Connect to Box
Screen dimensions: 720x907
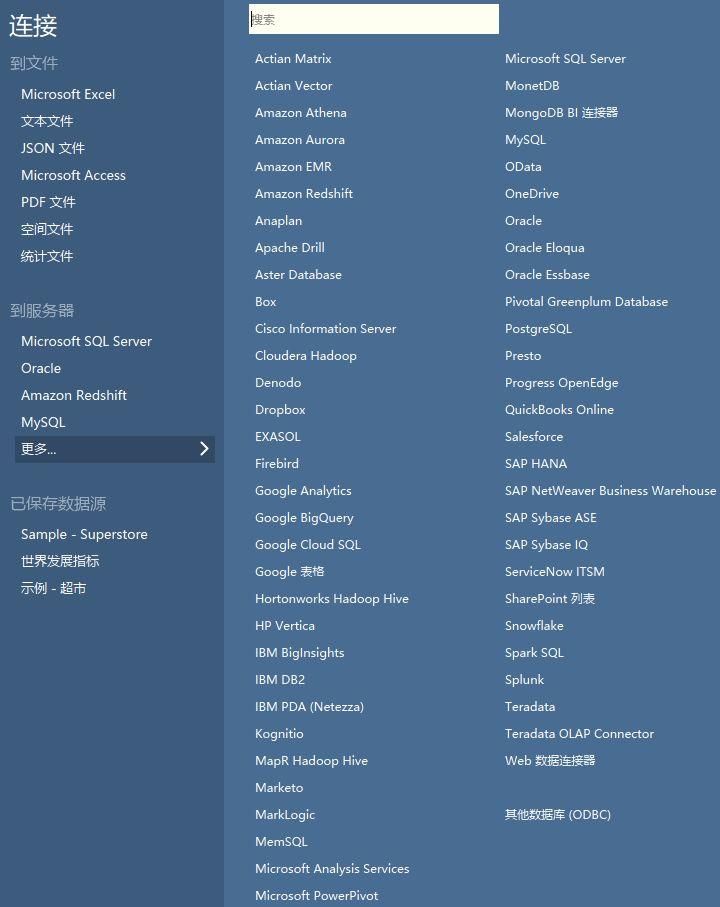click(265, 301)
